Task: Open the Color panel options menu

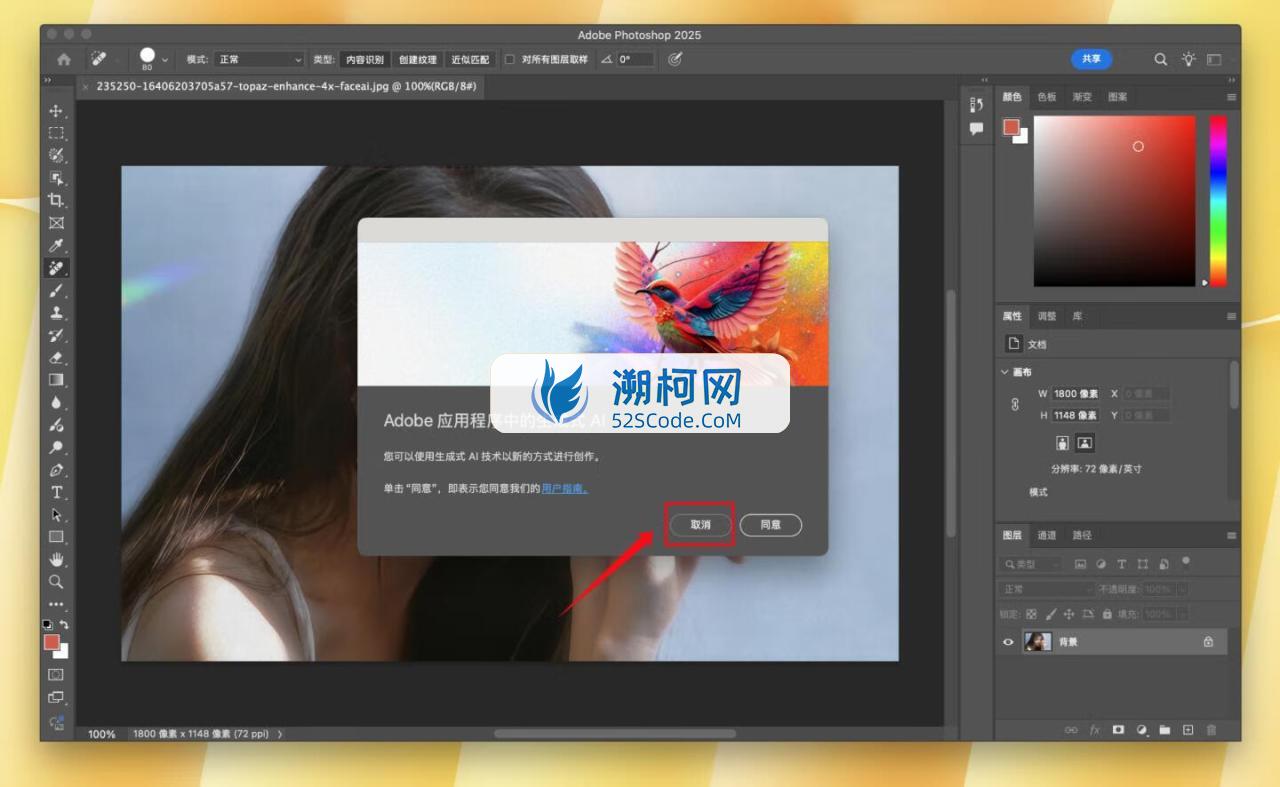Action: [x=1231, y=97]
